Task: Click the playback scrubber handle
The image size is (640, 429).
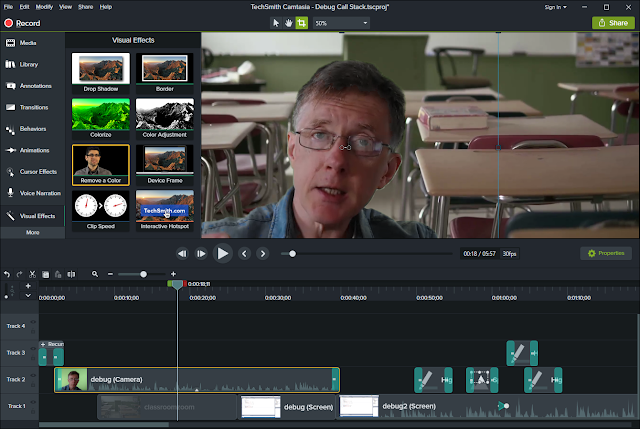Action: [x=292, y=254]
